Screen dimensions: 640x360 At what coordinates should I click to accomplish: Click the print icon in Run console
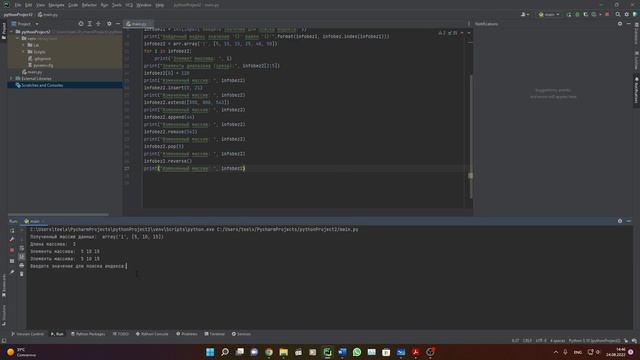point(22,265)
